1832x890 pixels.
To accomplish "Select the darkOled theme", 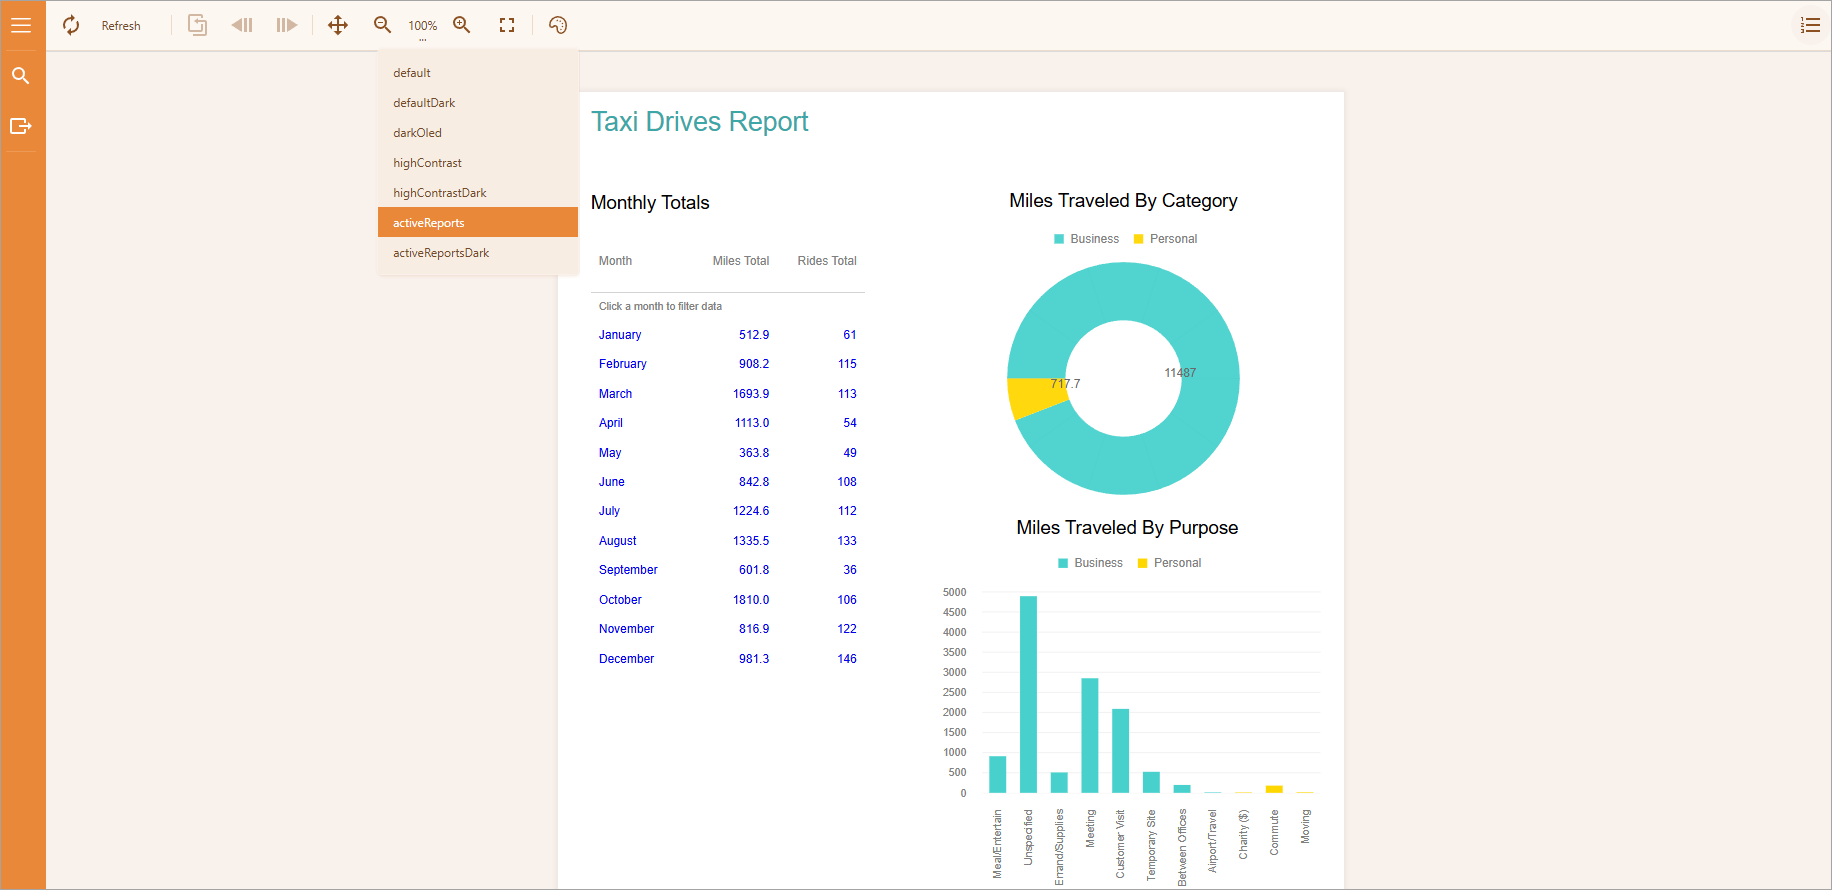I will 478,133.
